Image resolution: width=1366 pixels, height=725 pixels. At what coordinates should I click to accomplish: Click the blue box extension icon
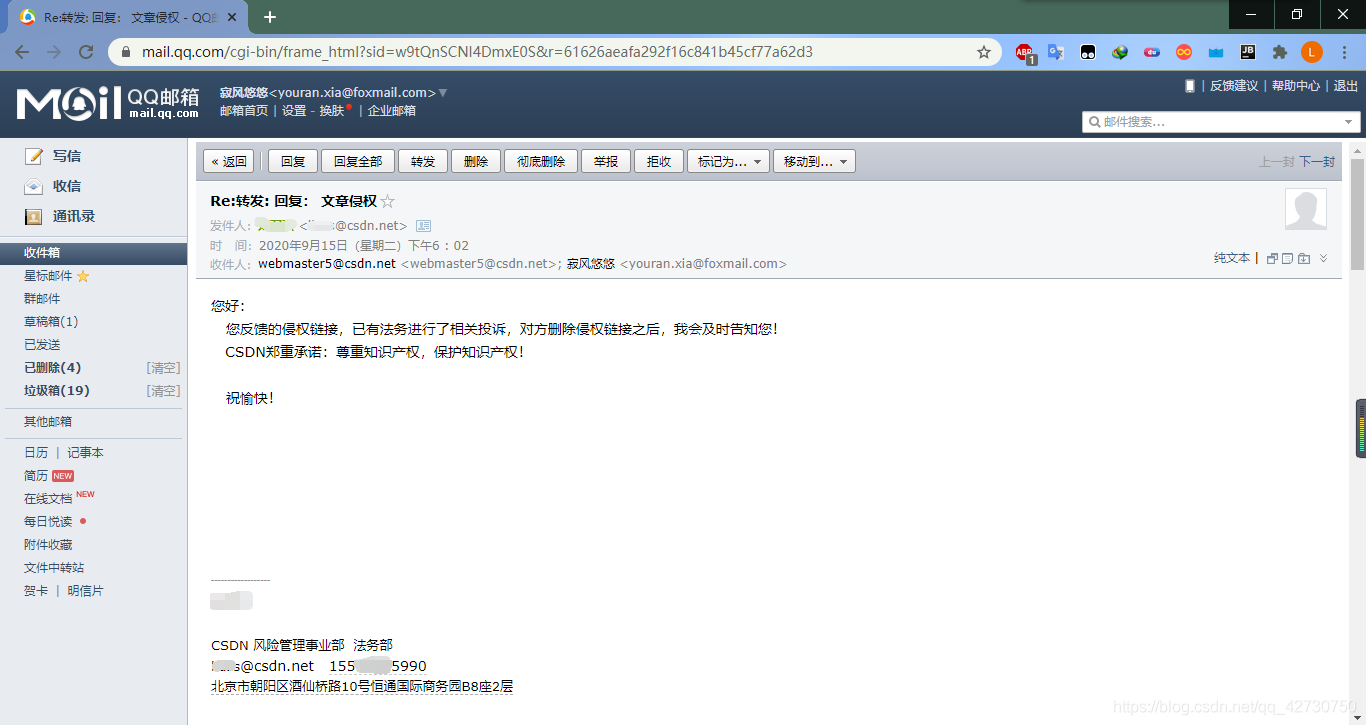pyautogui.click(x=1215, y=52)
